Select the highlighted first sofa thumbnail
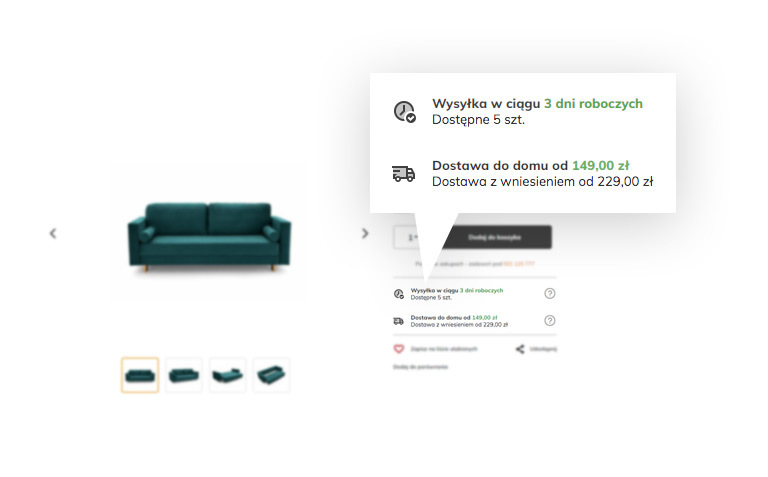 pos(140,375)
